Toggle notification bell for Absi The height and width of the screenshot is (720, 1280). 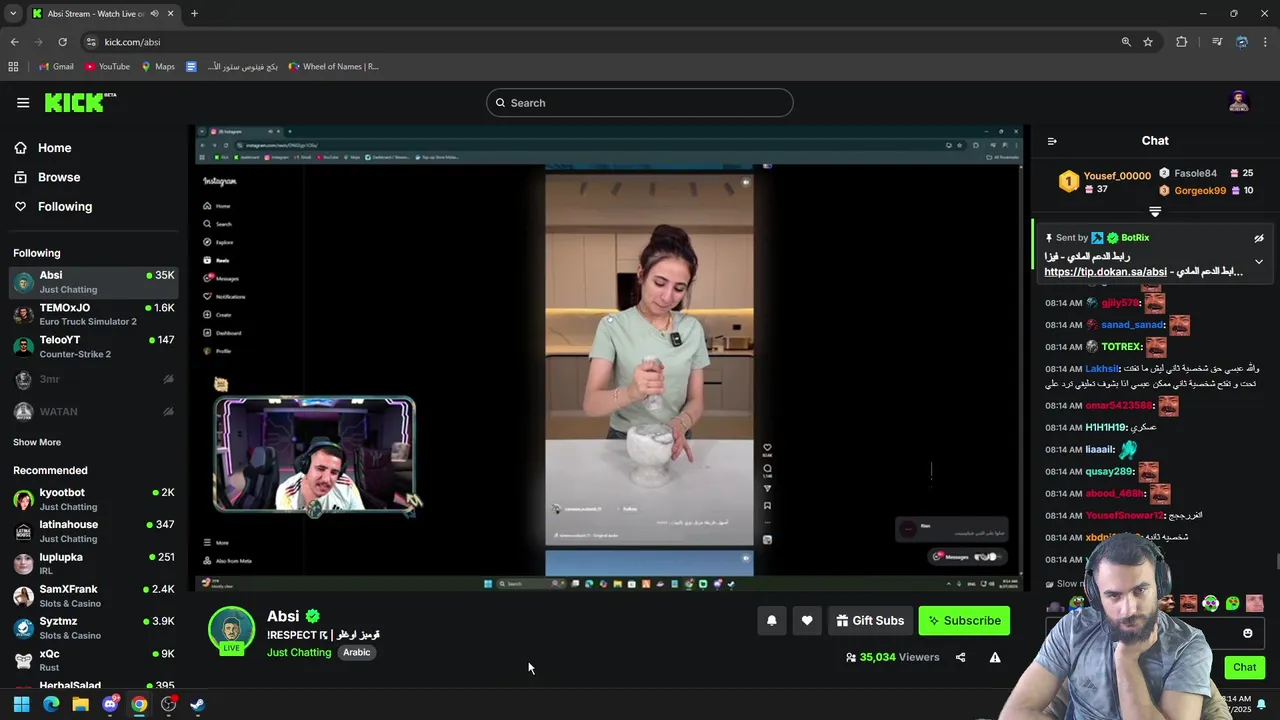click(x=771, y=621)
